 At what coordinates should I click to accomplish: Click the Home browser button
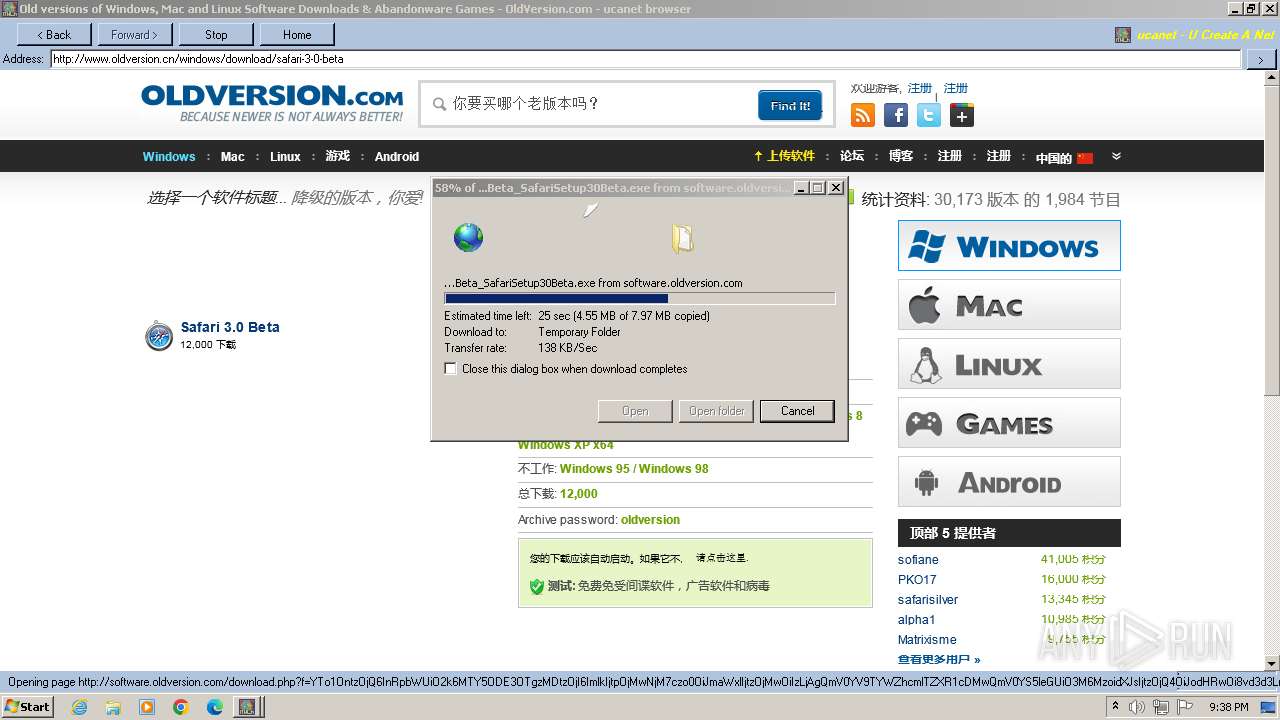click(297, 34)
